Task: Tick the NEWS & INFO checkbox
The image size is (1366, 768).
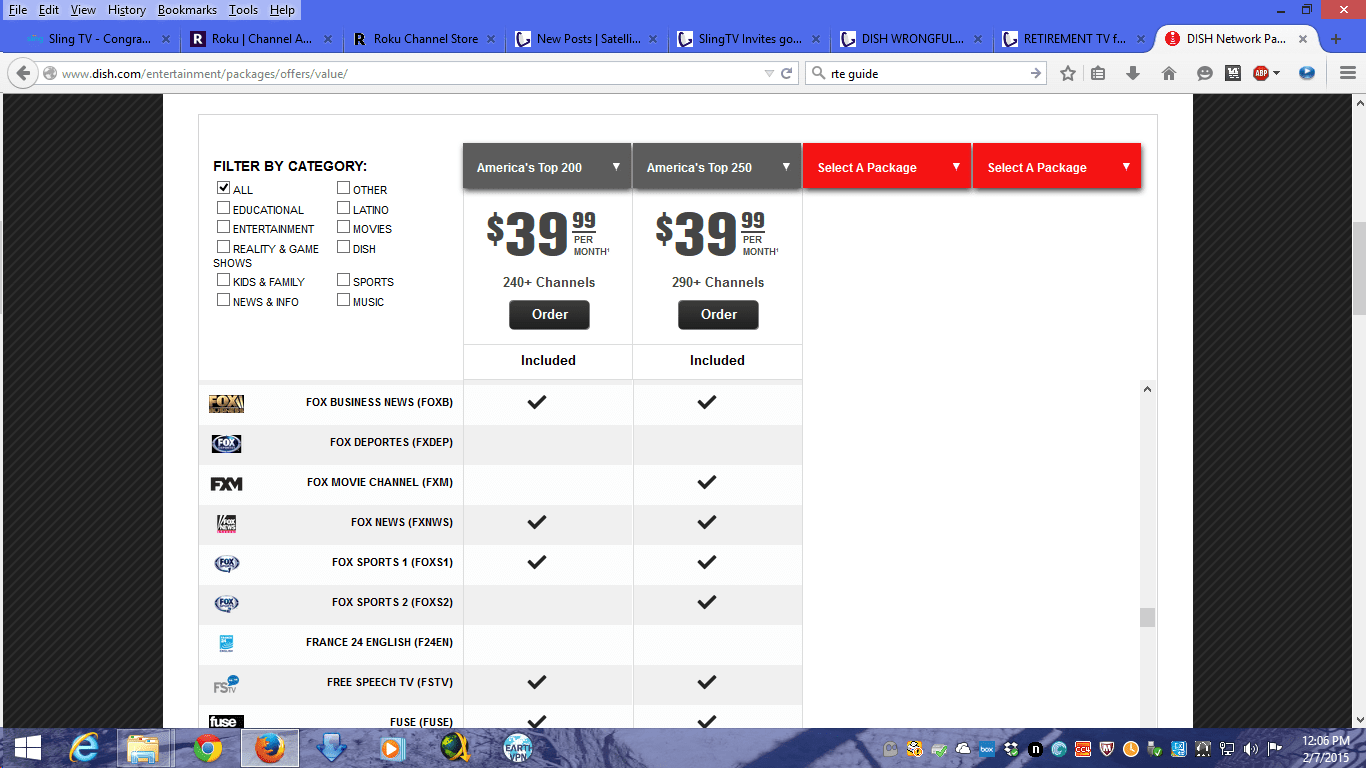Action: pyautogui.click(x=224, y=300)
